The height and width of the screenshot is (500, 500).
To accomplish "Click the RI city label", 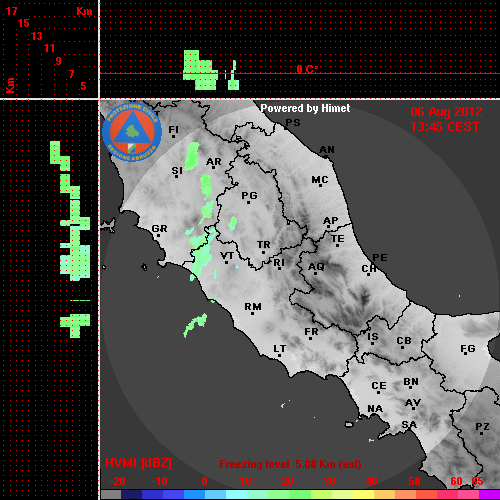I will 279,262.
